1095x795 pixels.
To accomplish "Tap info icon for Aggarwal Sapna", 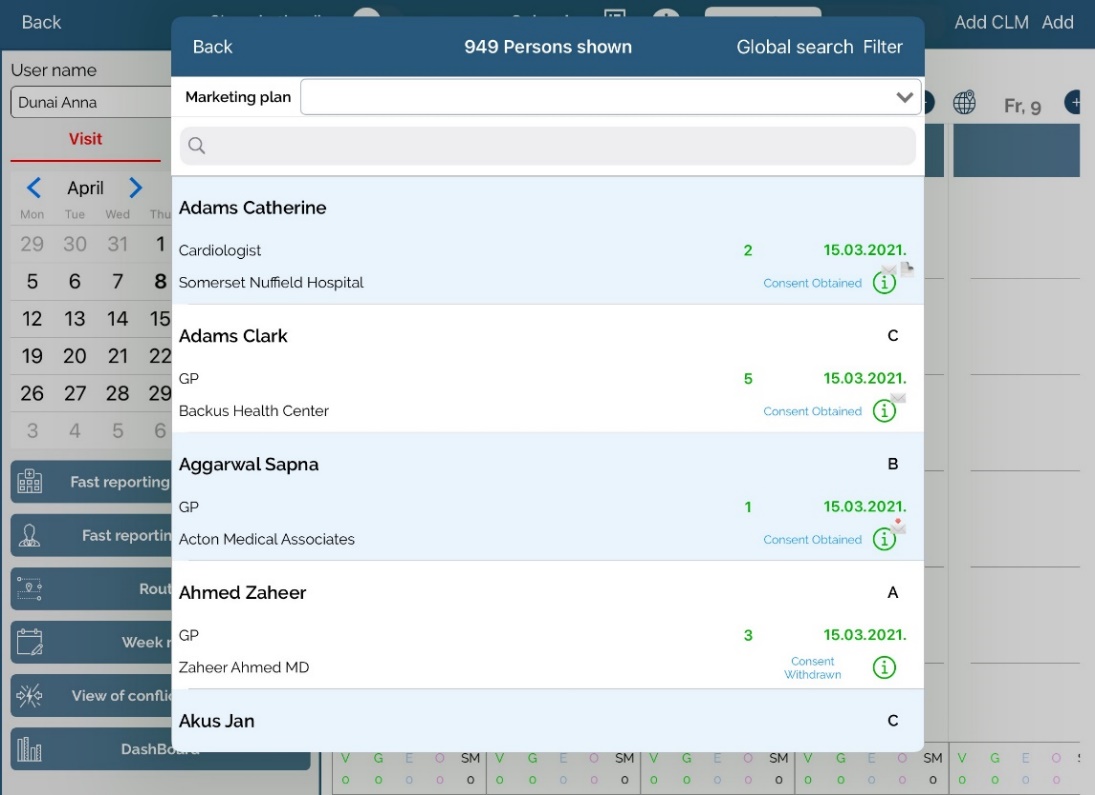I will [883, 539].
